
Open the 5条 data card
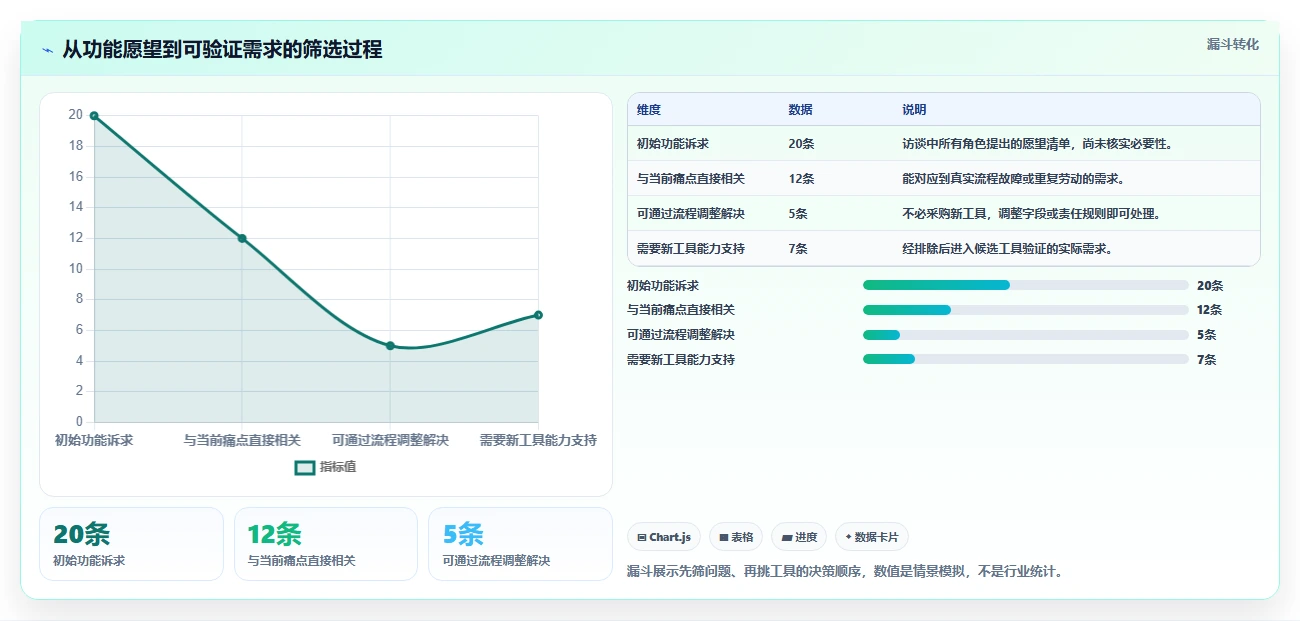520,544
